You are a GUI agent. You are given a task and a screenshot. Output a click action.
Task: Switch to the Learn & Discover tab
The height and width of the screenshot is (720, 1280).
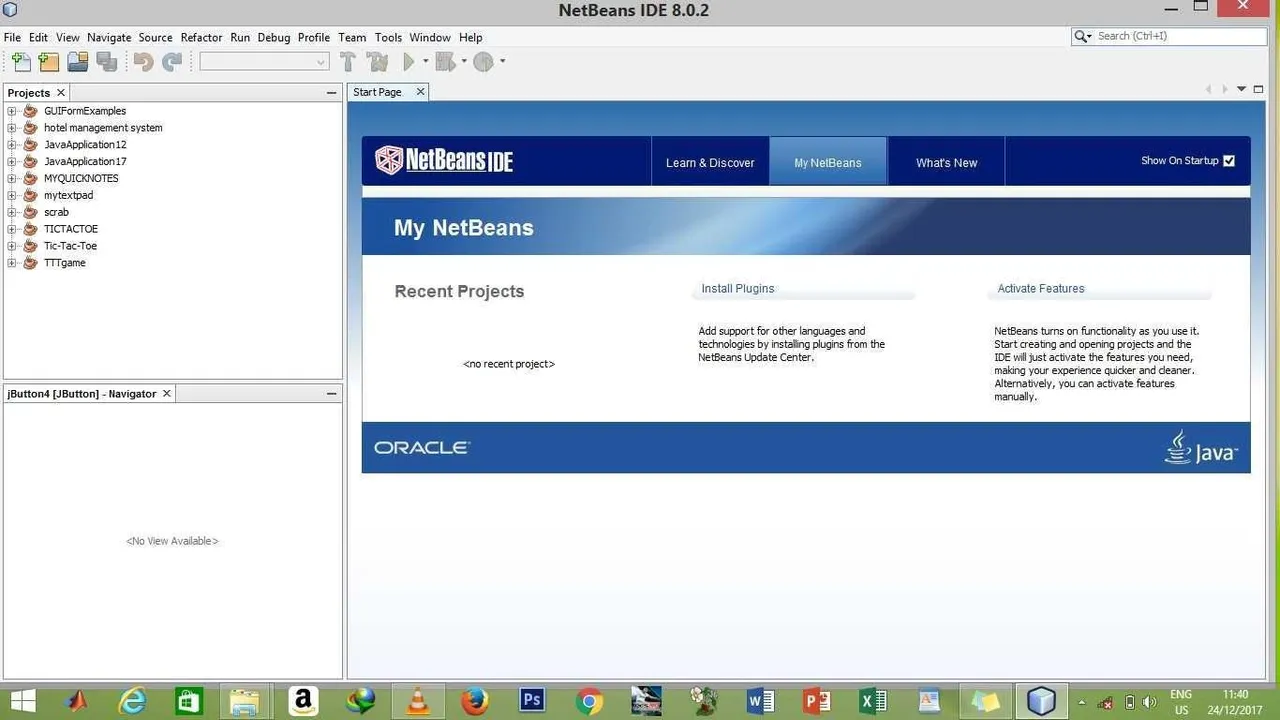tap(710, 162)
